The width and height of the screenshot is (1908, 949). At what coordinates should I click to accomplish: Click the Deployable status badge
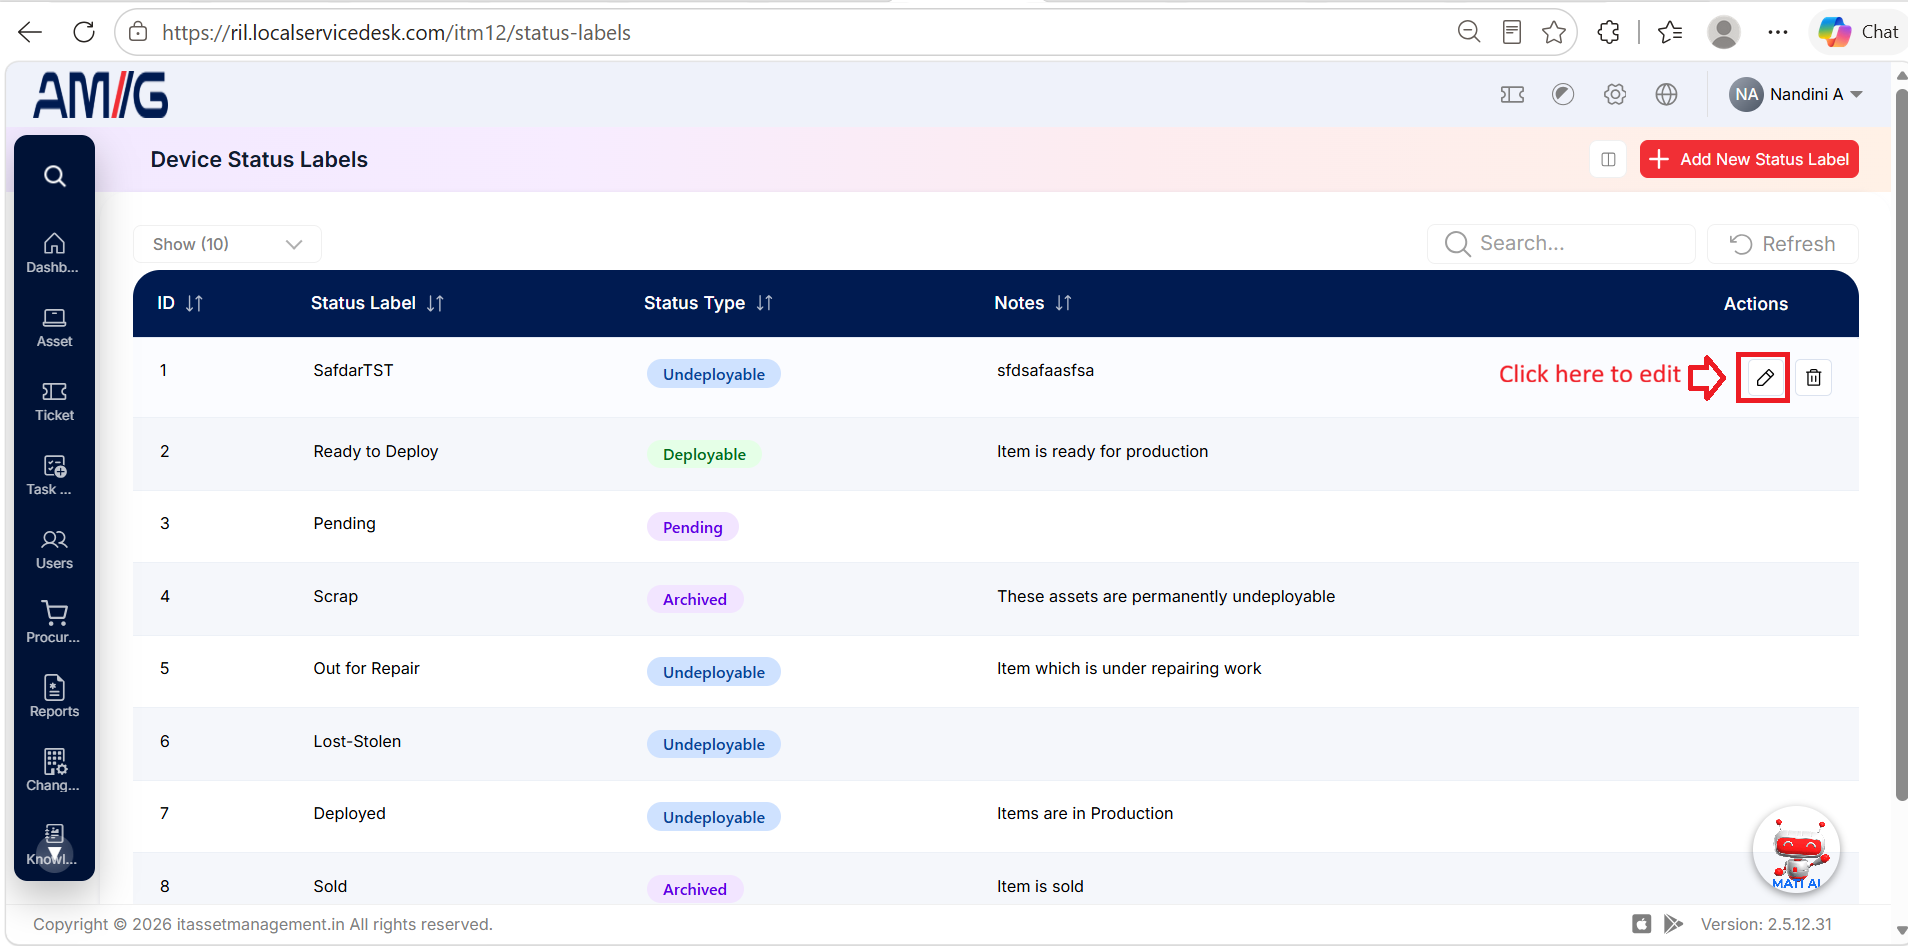704,454
